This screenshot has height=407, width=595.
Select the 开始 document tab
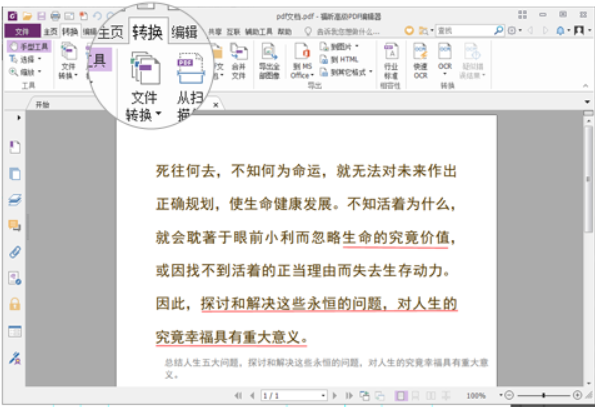click(42, 105)
